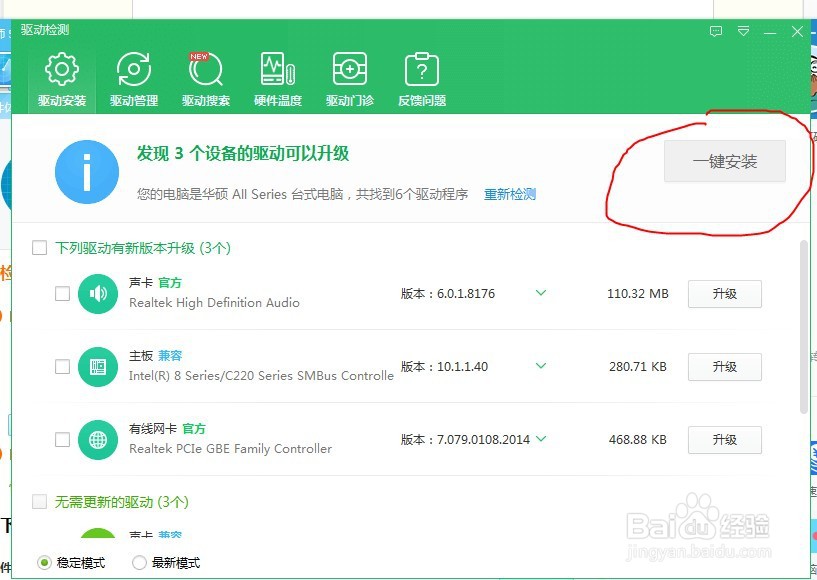Image resolution: width=817 pixels, height=580 pixels.
Task: Select the 最新模式 radio button
Action: (139, 562)
